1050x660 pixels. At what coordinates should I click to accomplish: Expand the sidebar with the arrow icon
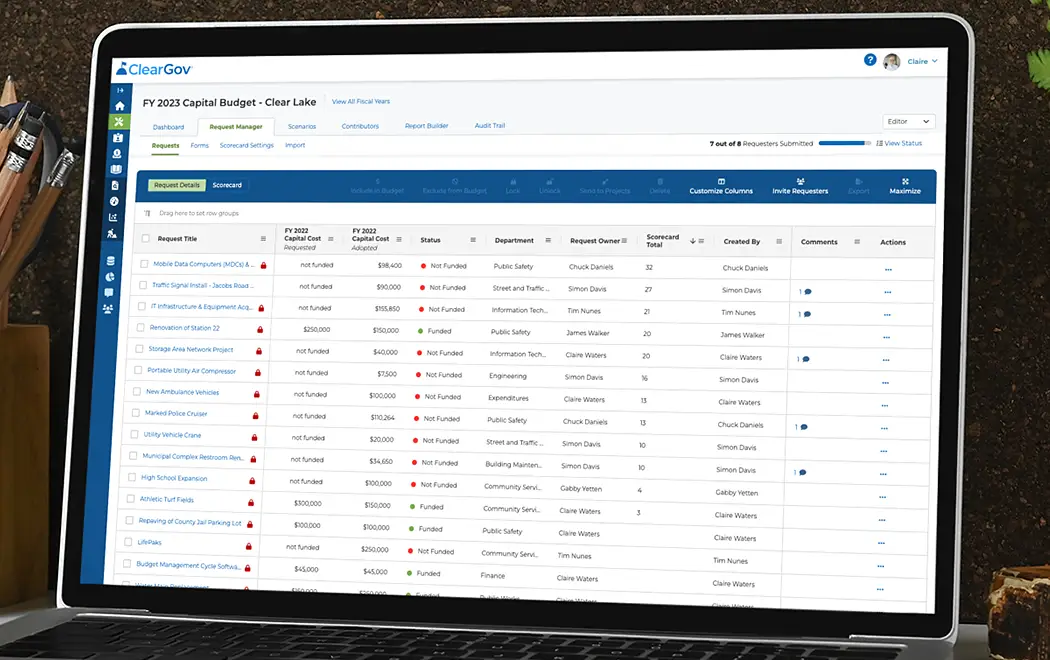pyautogui.click(x=121, y=90)
